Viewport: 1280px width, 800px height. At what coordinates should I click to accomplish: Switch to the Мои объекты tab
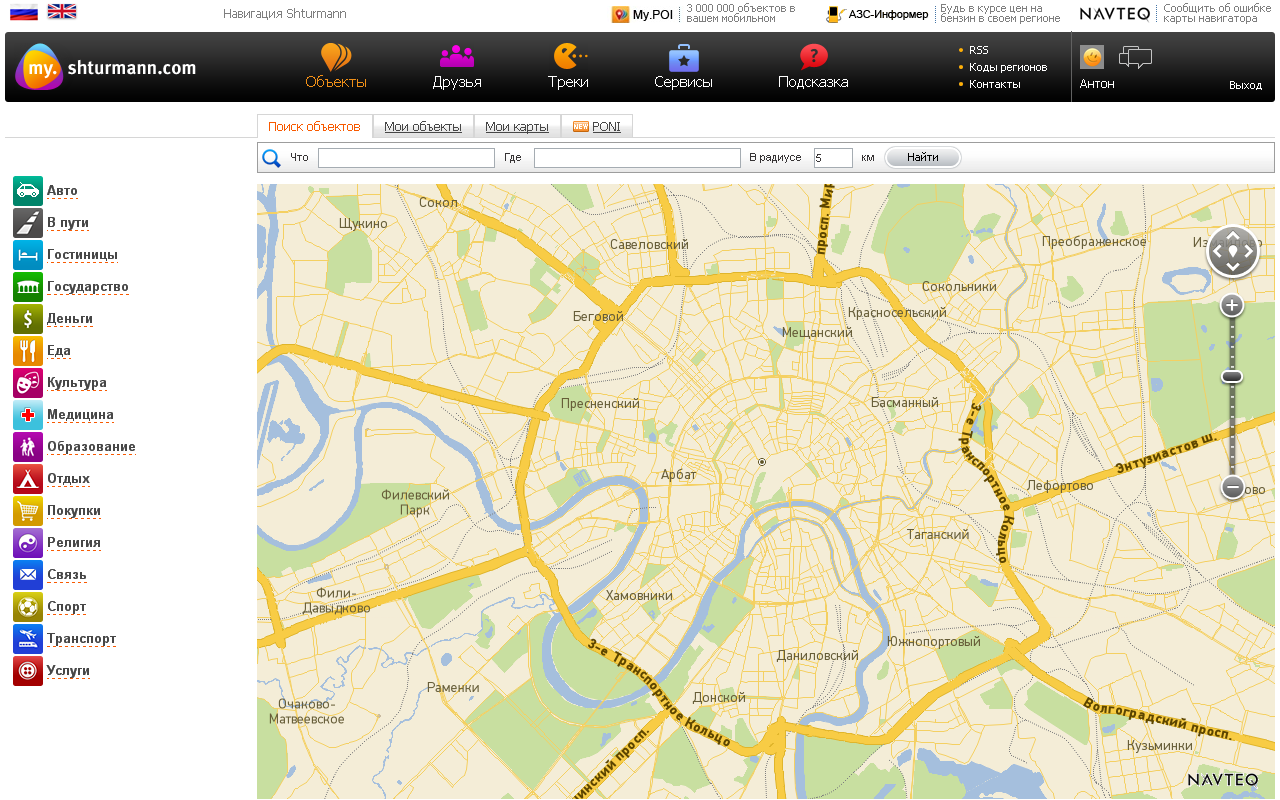423,127
